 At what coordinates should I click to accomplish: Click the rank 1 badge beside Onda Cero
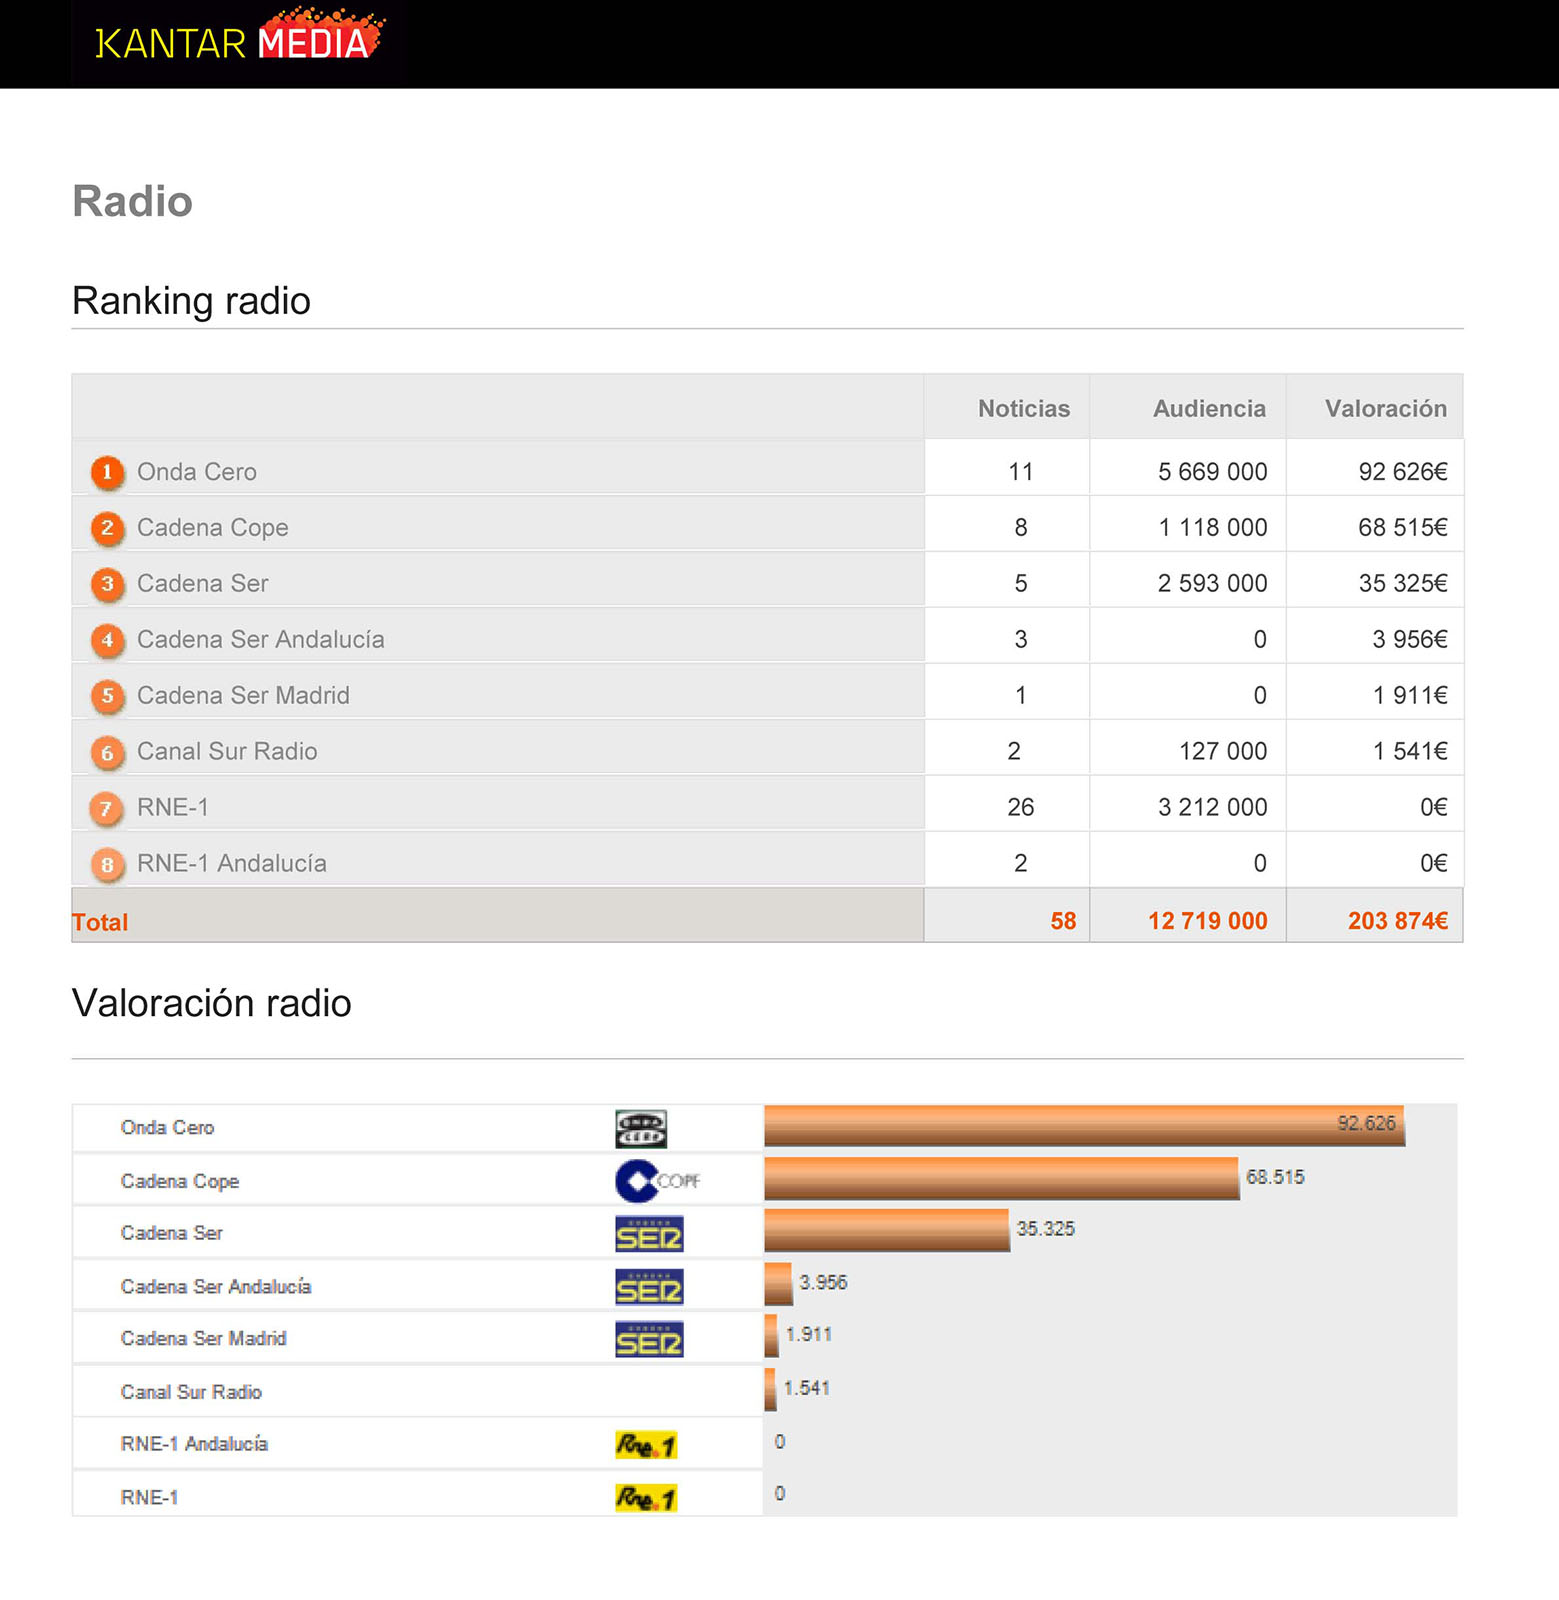[107, 472]
